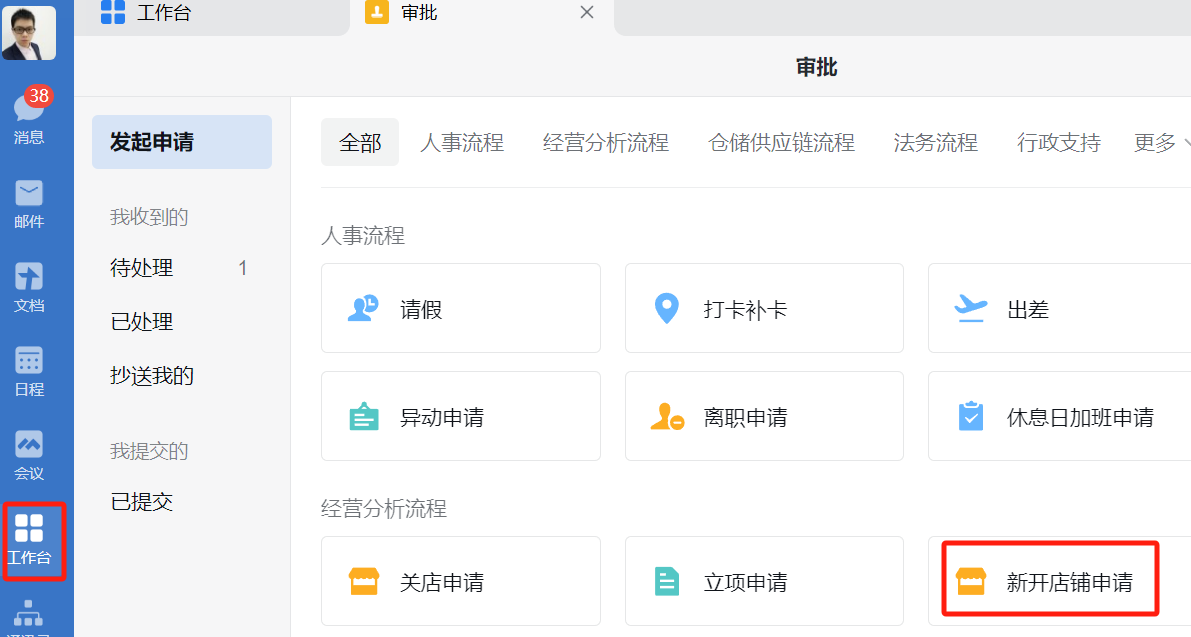This screenshot has width=1191, height=637.
Task: Open the 立项申请 request card
Action: (x=764, y=581)
